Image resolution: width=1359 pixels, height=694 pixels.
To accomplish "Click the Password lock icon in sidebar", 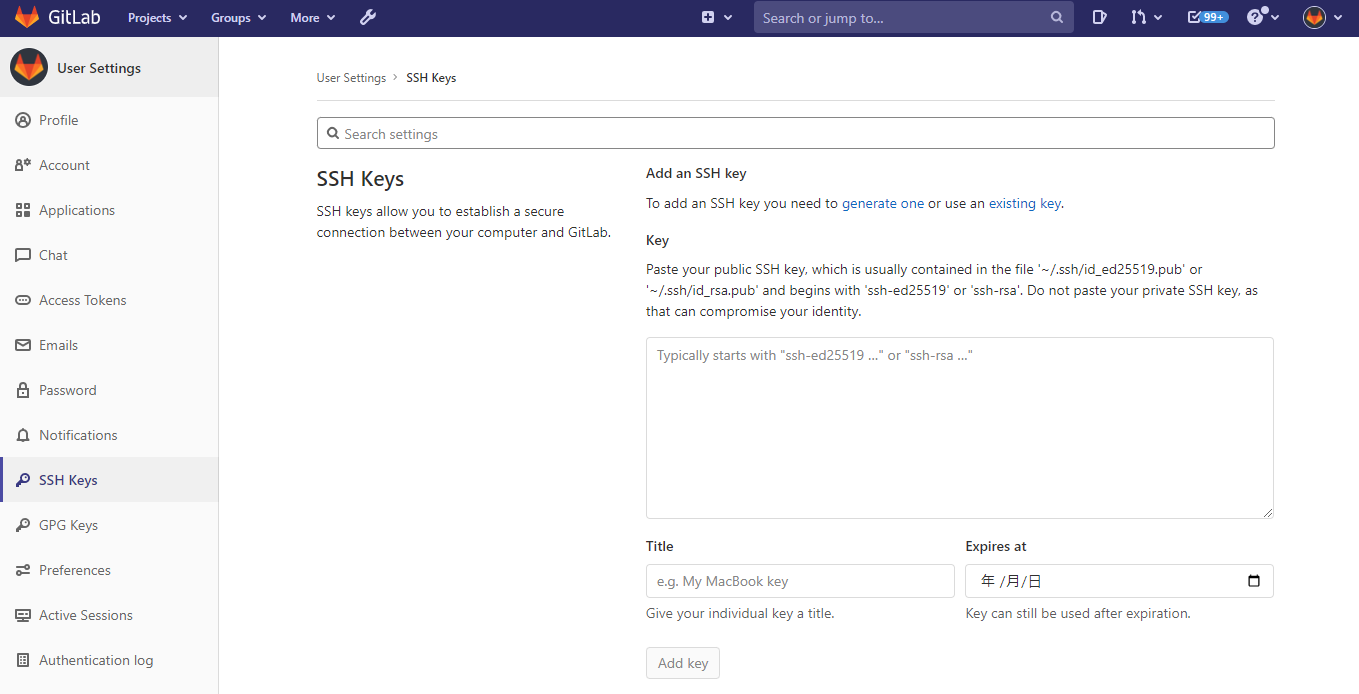I will click(x=22, y=389).
